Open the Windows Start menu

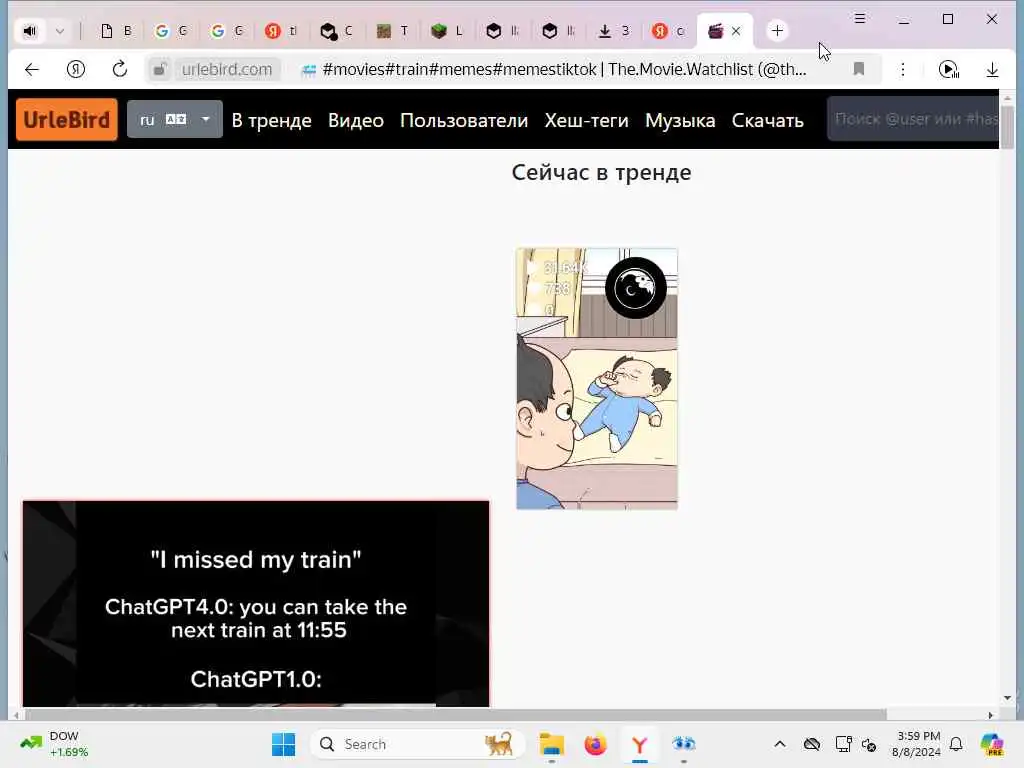tap(283, 744)
